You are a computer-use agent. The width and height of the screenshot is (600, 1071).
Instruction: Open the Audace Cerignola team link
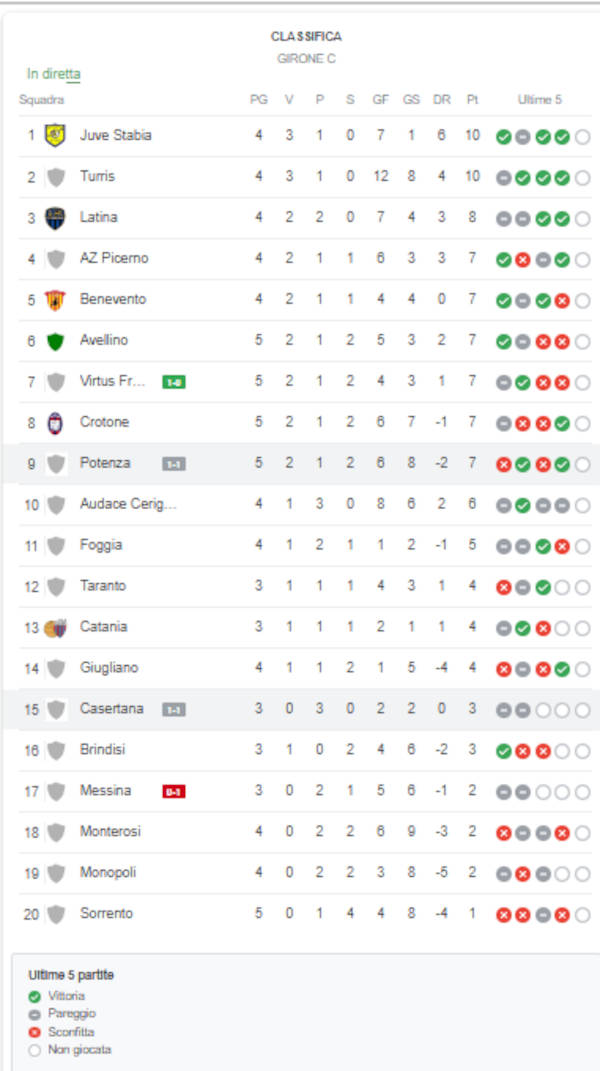click(128, 504)
